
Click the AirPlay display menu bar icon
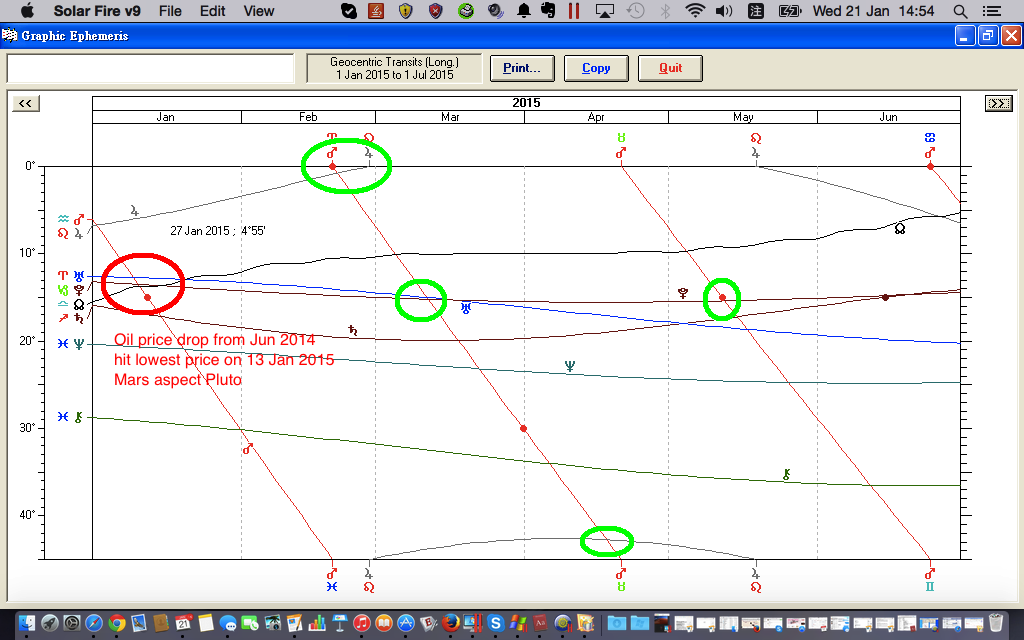[x=604, y=10]
